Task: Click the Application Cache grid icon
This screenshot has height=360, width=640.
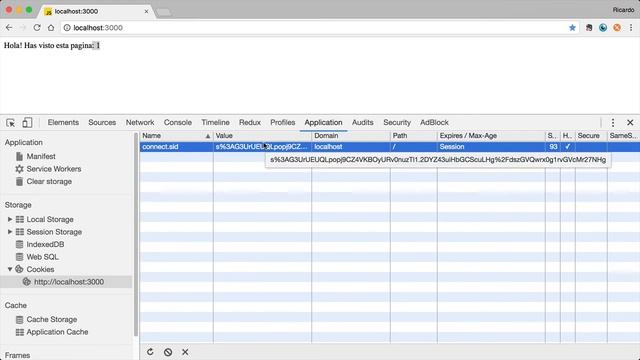Action: [x=20, y=332]
